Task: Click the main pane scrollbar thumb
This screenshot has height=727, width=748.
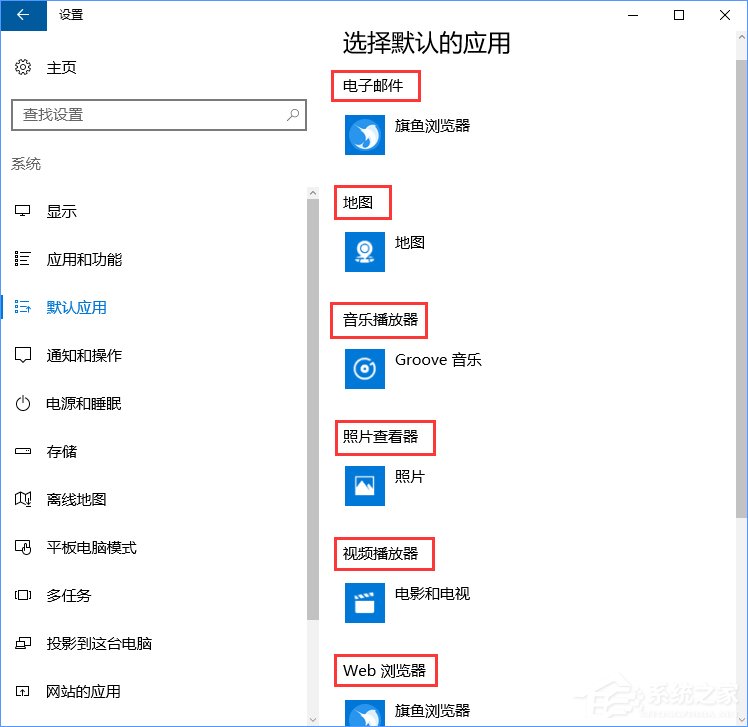Action: click(741, 289)
